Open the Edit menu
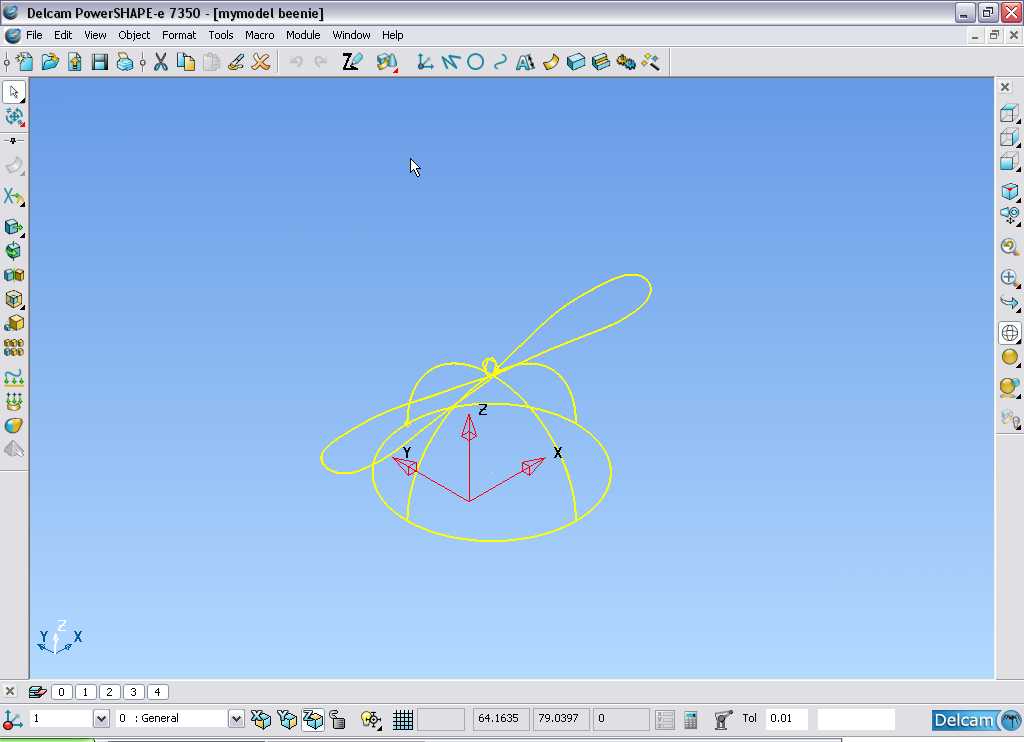The width and height of the screenshot is (1024, 742). [63, 35]
